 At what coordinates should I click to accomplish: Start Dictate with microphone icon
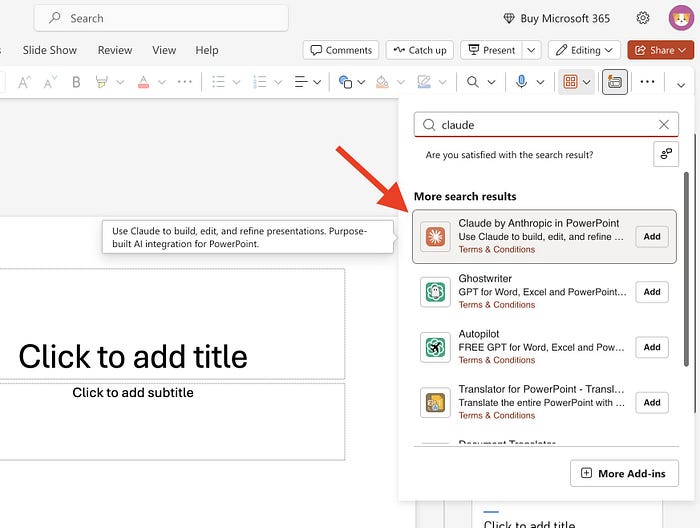pyautogui.click(x=521, y=82)
